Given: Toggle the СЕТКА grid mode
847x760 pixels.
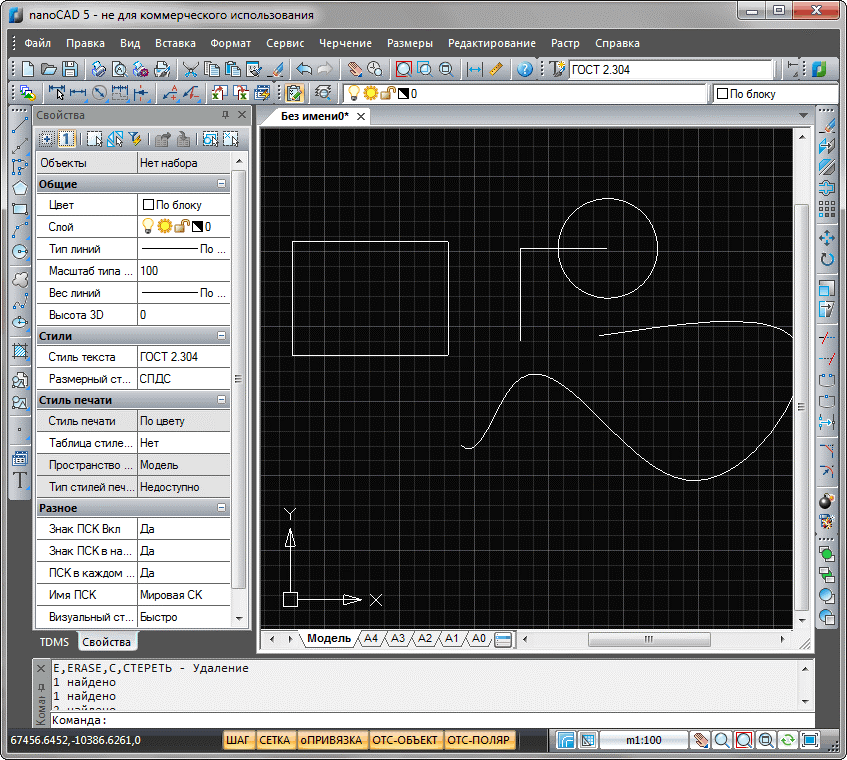Looking at the screenshot, I should [274, 741].
